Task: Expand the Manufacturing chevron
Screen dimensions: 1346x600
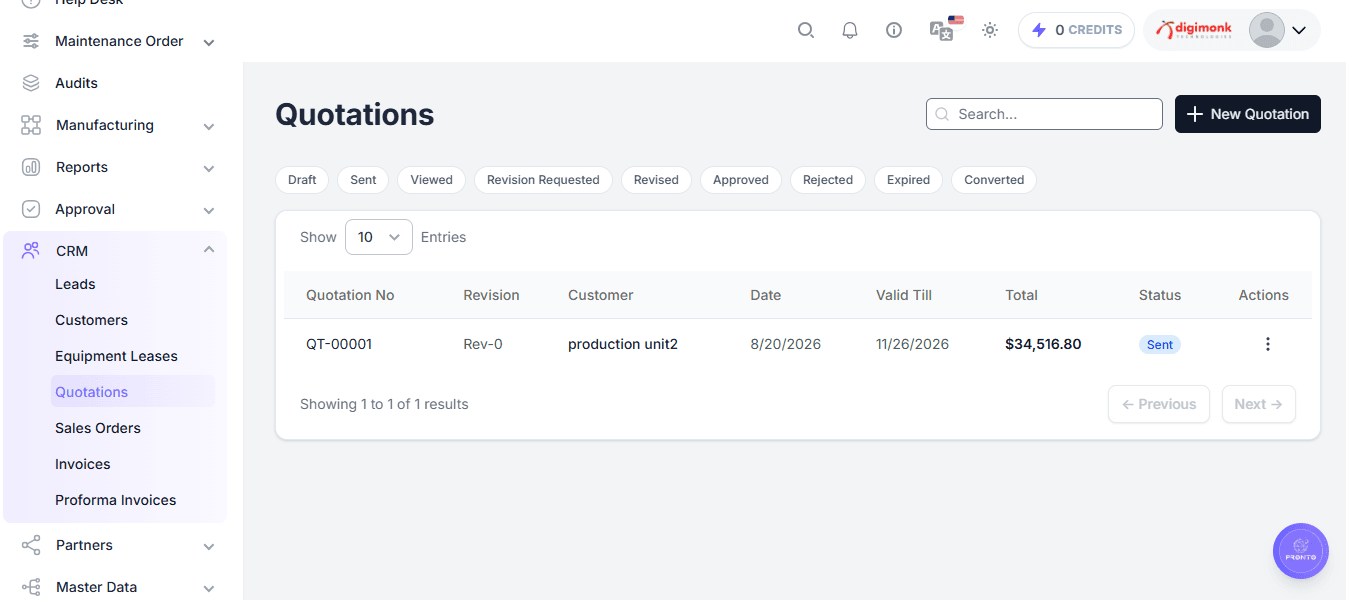Action: coord(209,126)
